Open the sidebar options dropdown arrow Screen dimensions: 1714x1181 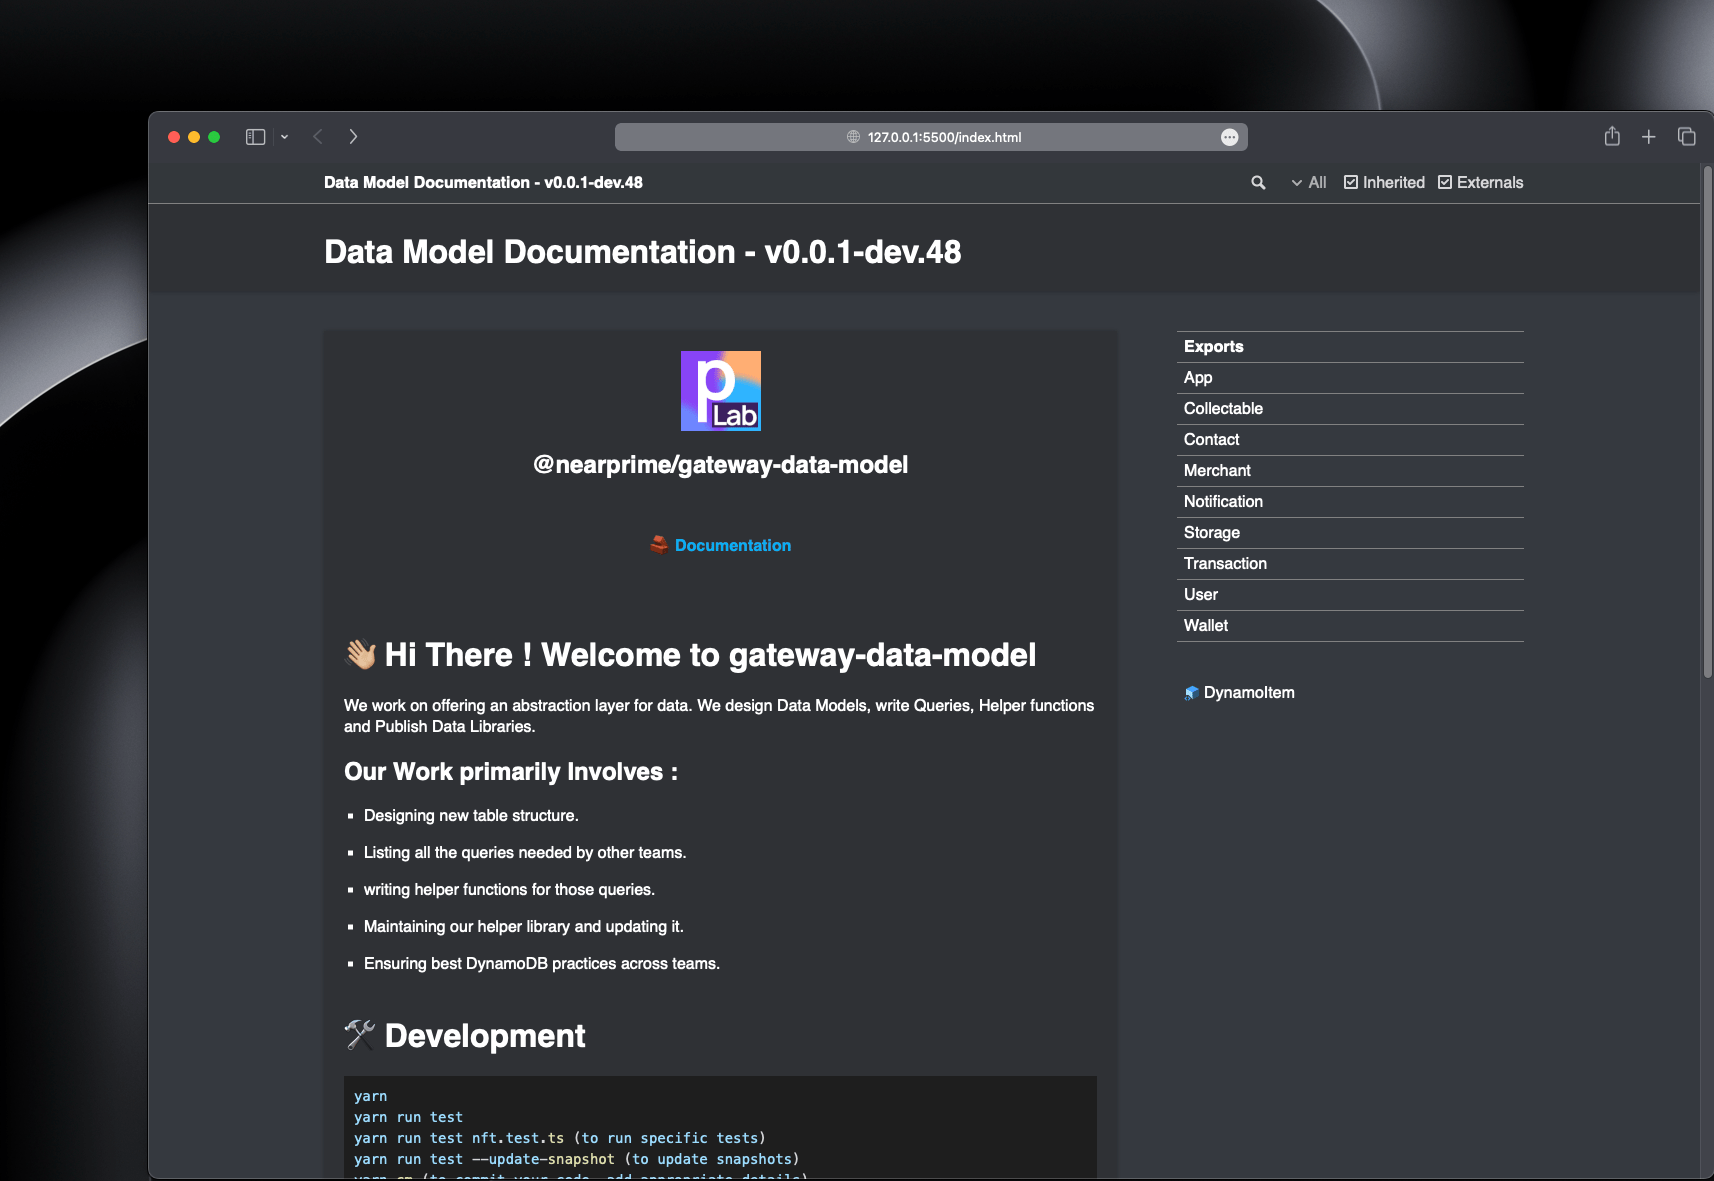[284, 137]
